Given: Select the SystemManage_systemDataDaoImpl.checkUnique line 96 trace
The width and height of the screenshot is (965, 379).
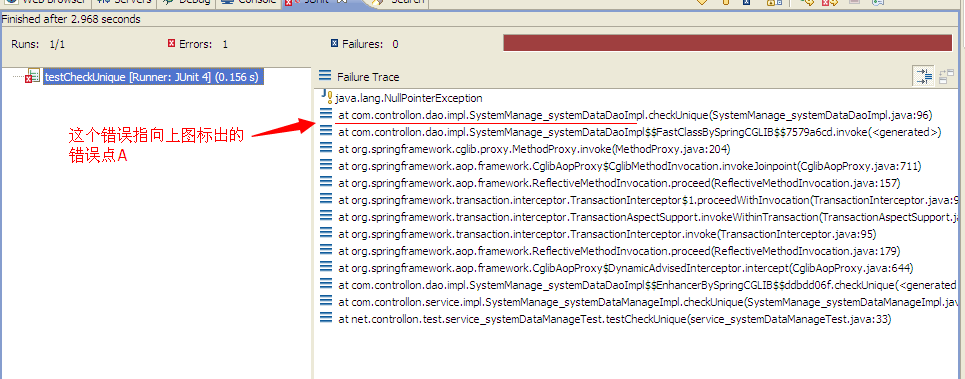Looking at the screenshot, I should (635, 115).
